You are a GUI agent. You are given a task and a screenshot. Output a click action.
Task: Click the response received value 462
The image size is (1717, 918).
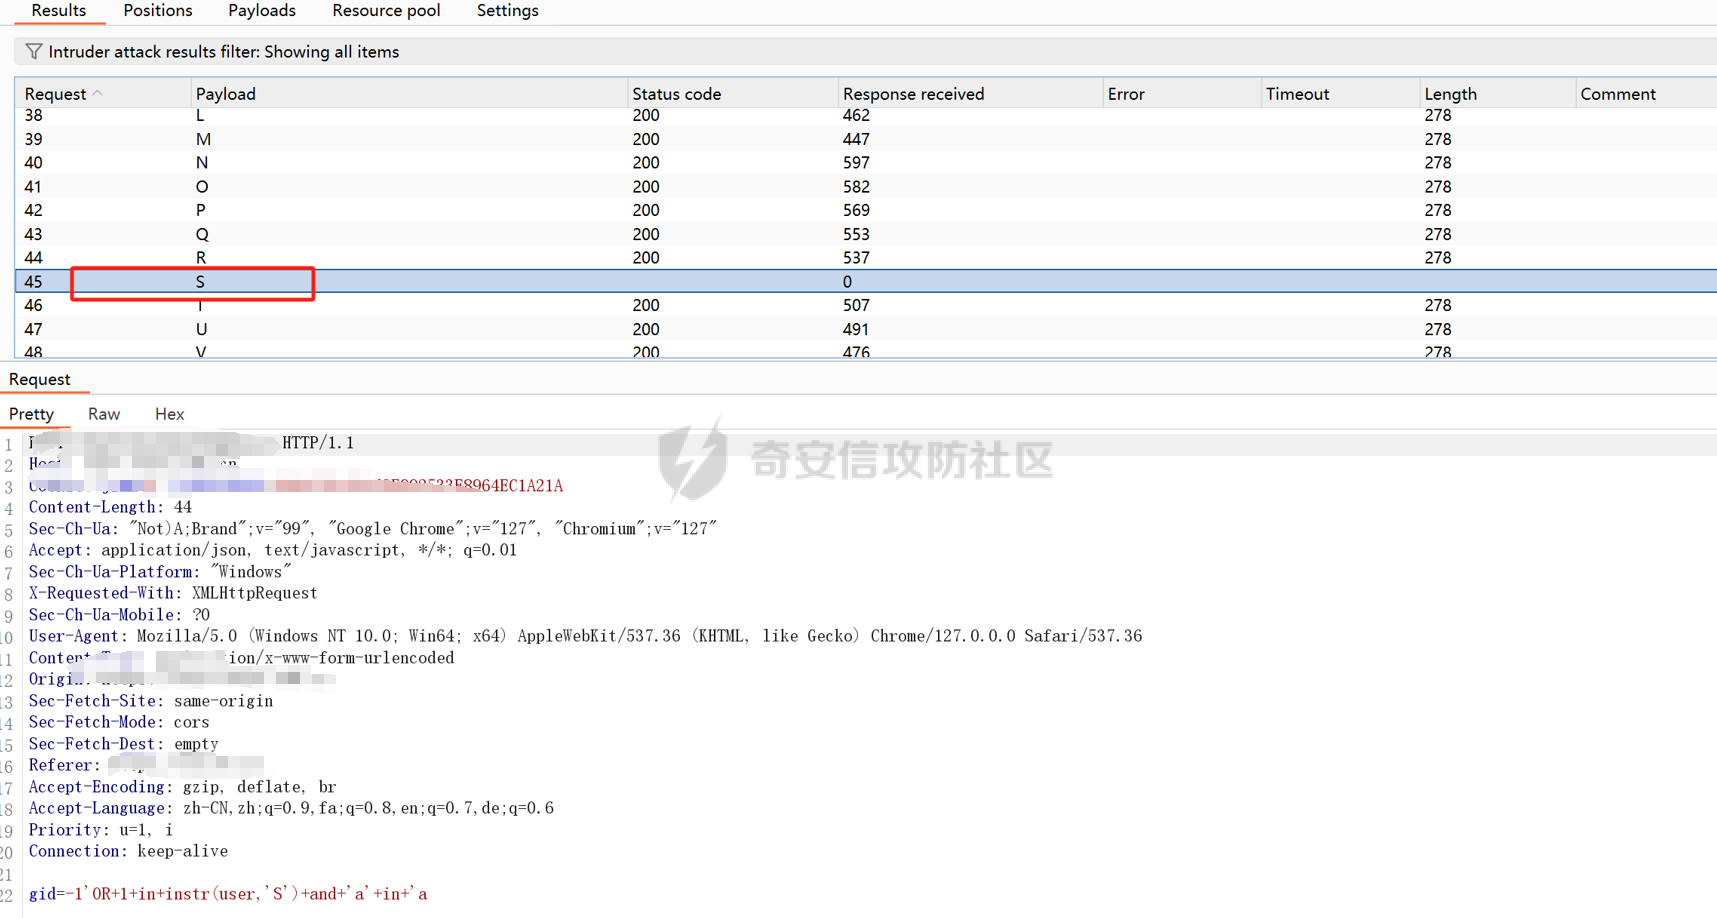[x=856, y=115]
